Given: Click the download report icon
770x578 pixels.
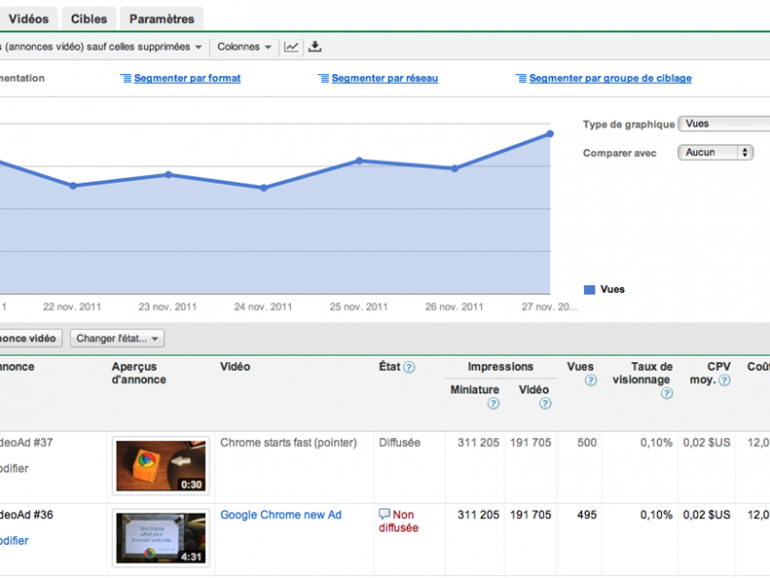Looking at the screenshot, I should click(316, 47).
